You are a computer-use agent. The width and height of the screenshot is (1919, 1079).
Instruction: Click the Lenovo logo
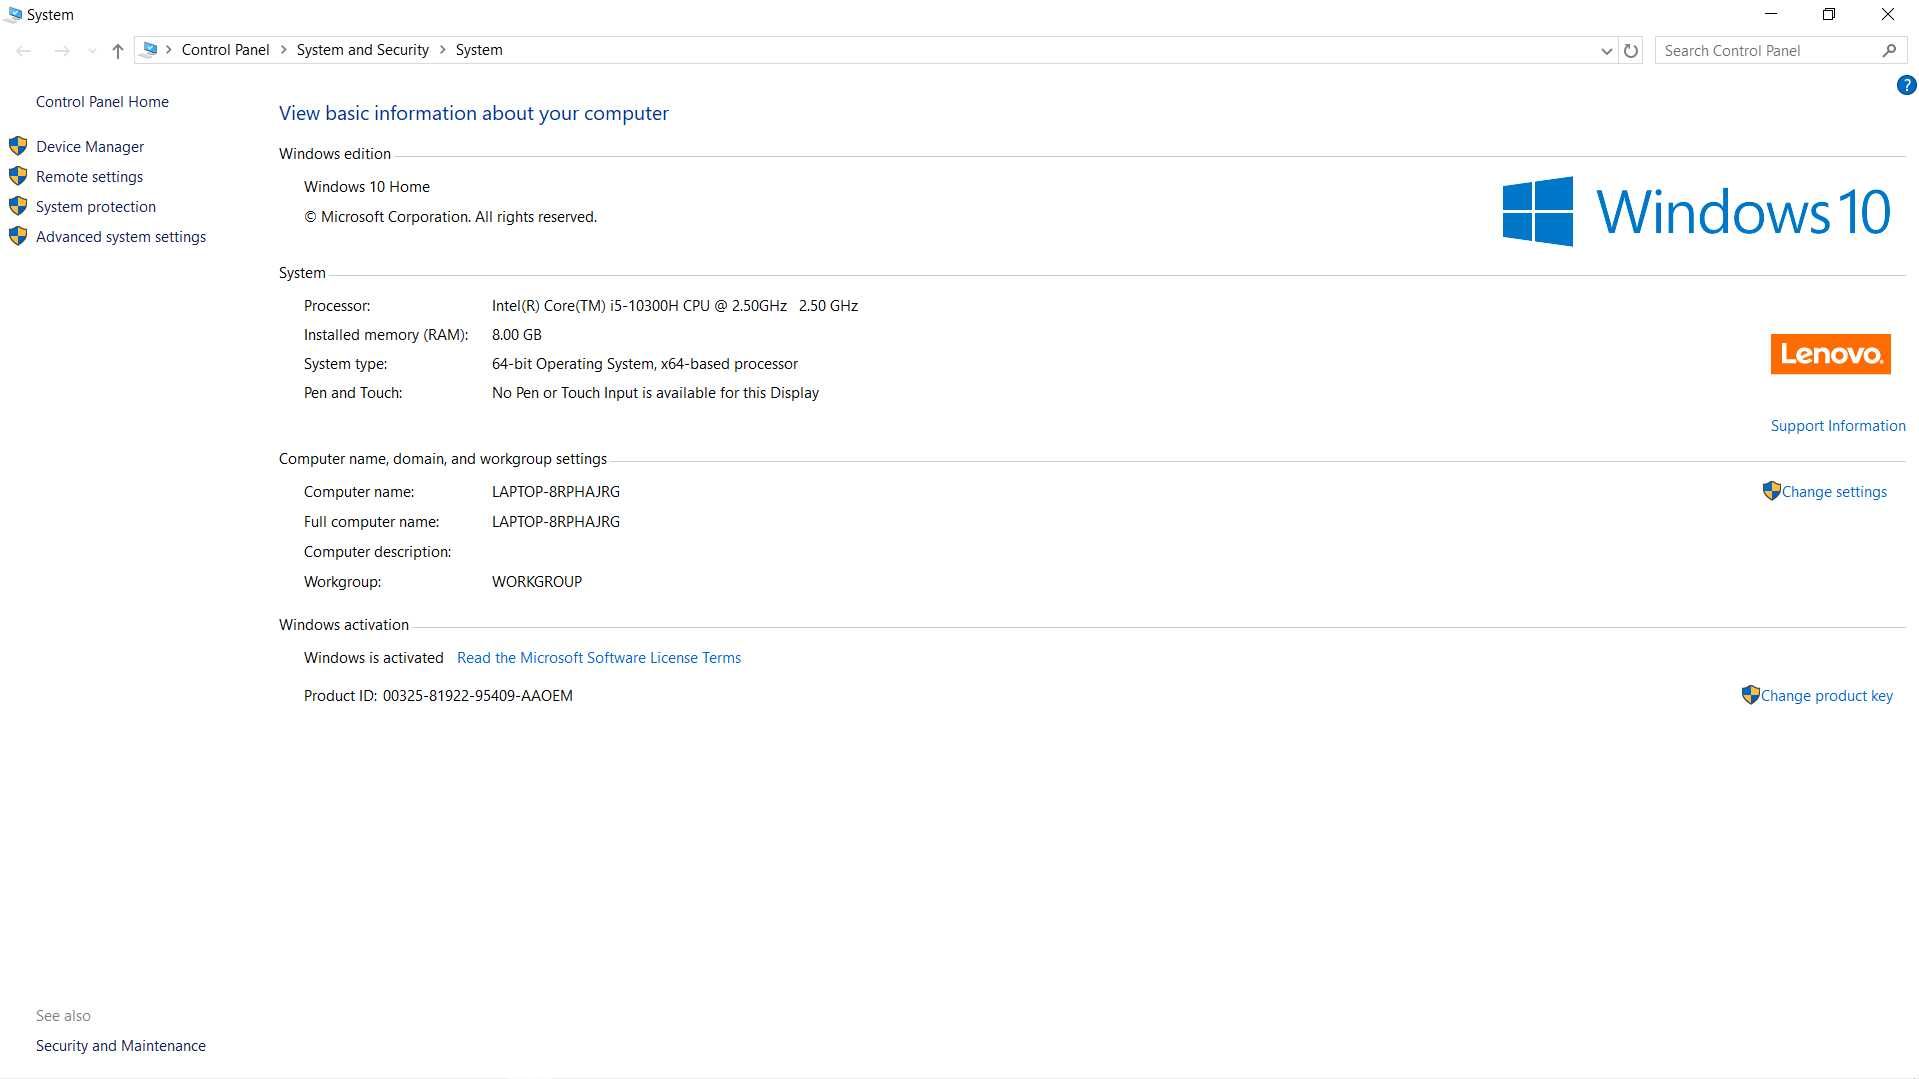click(1830, 354)
